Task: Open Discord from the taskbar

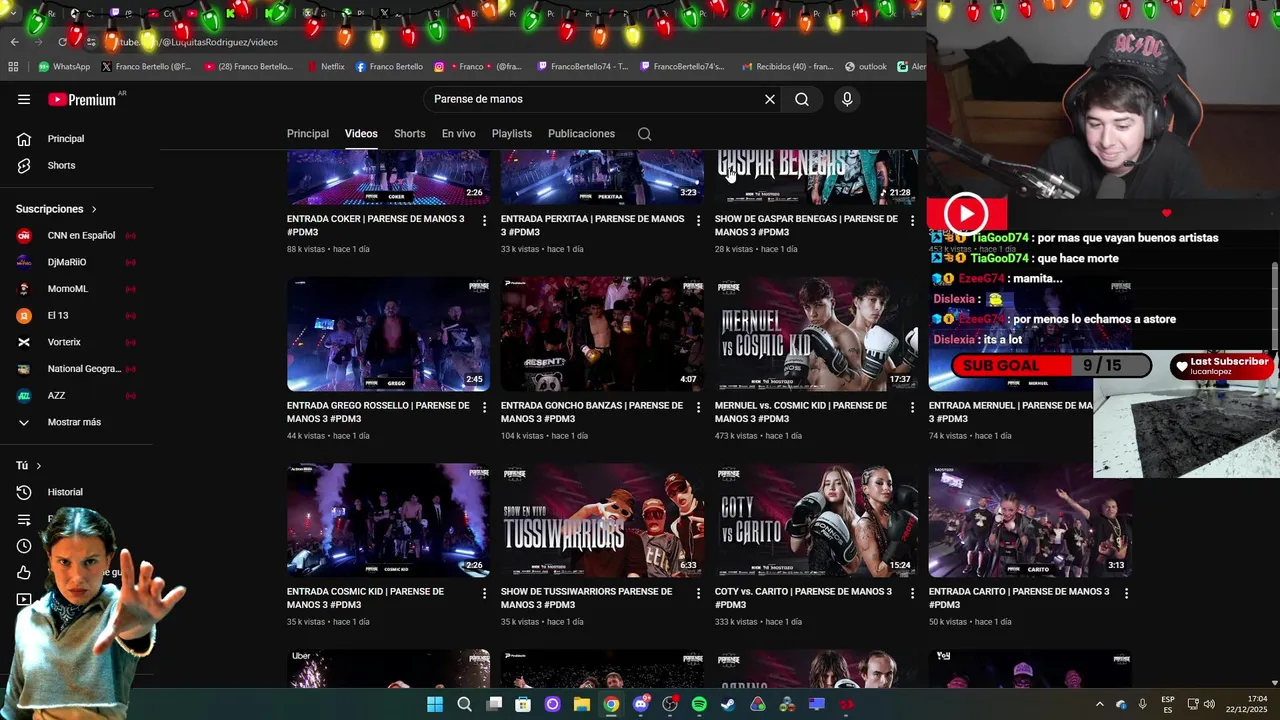Action: (x=641, y=704)
